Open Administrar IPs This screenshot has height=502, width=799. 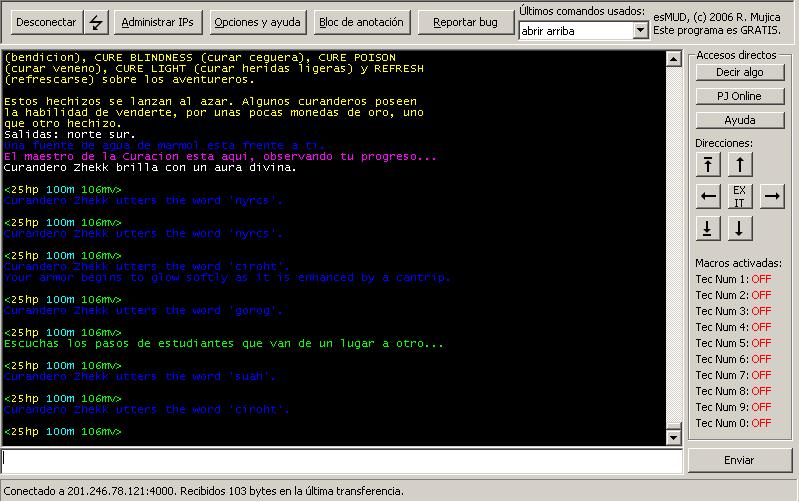pos(157,22)
